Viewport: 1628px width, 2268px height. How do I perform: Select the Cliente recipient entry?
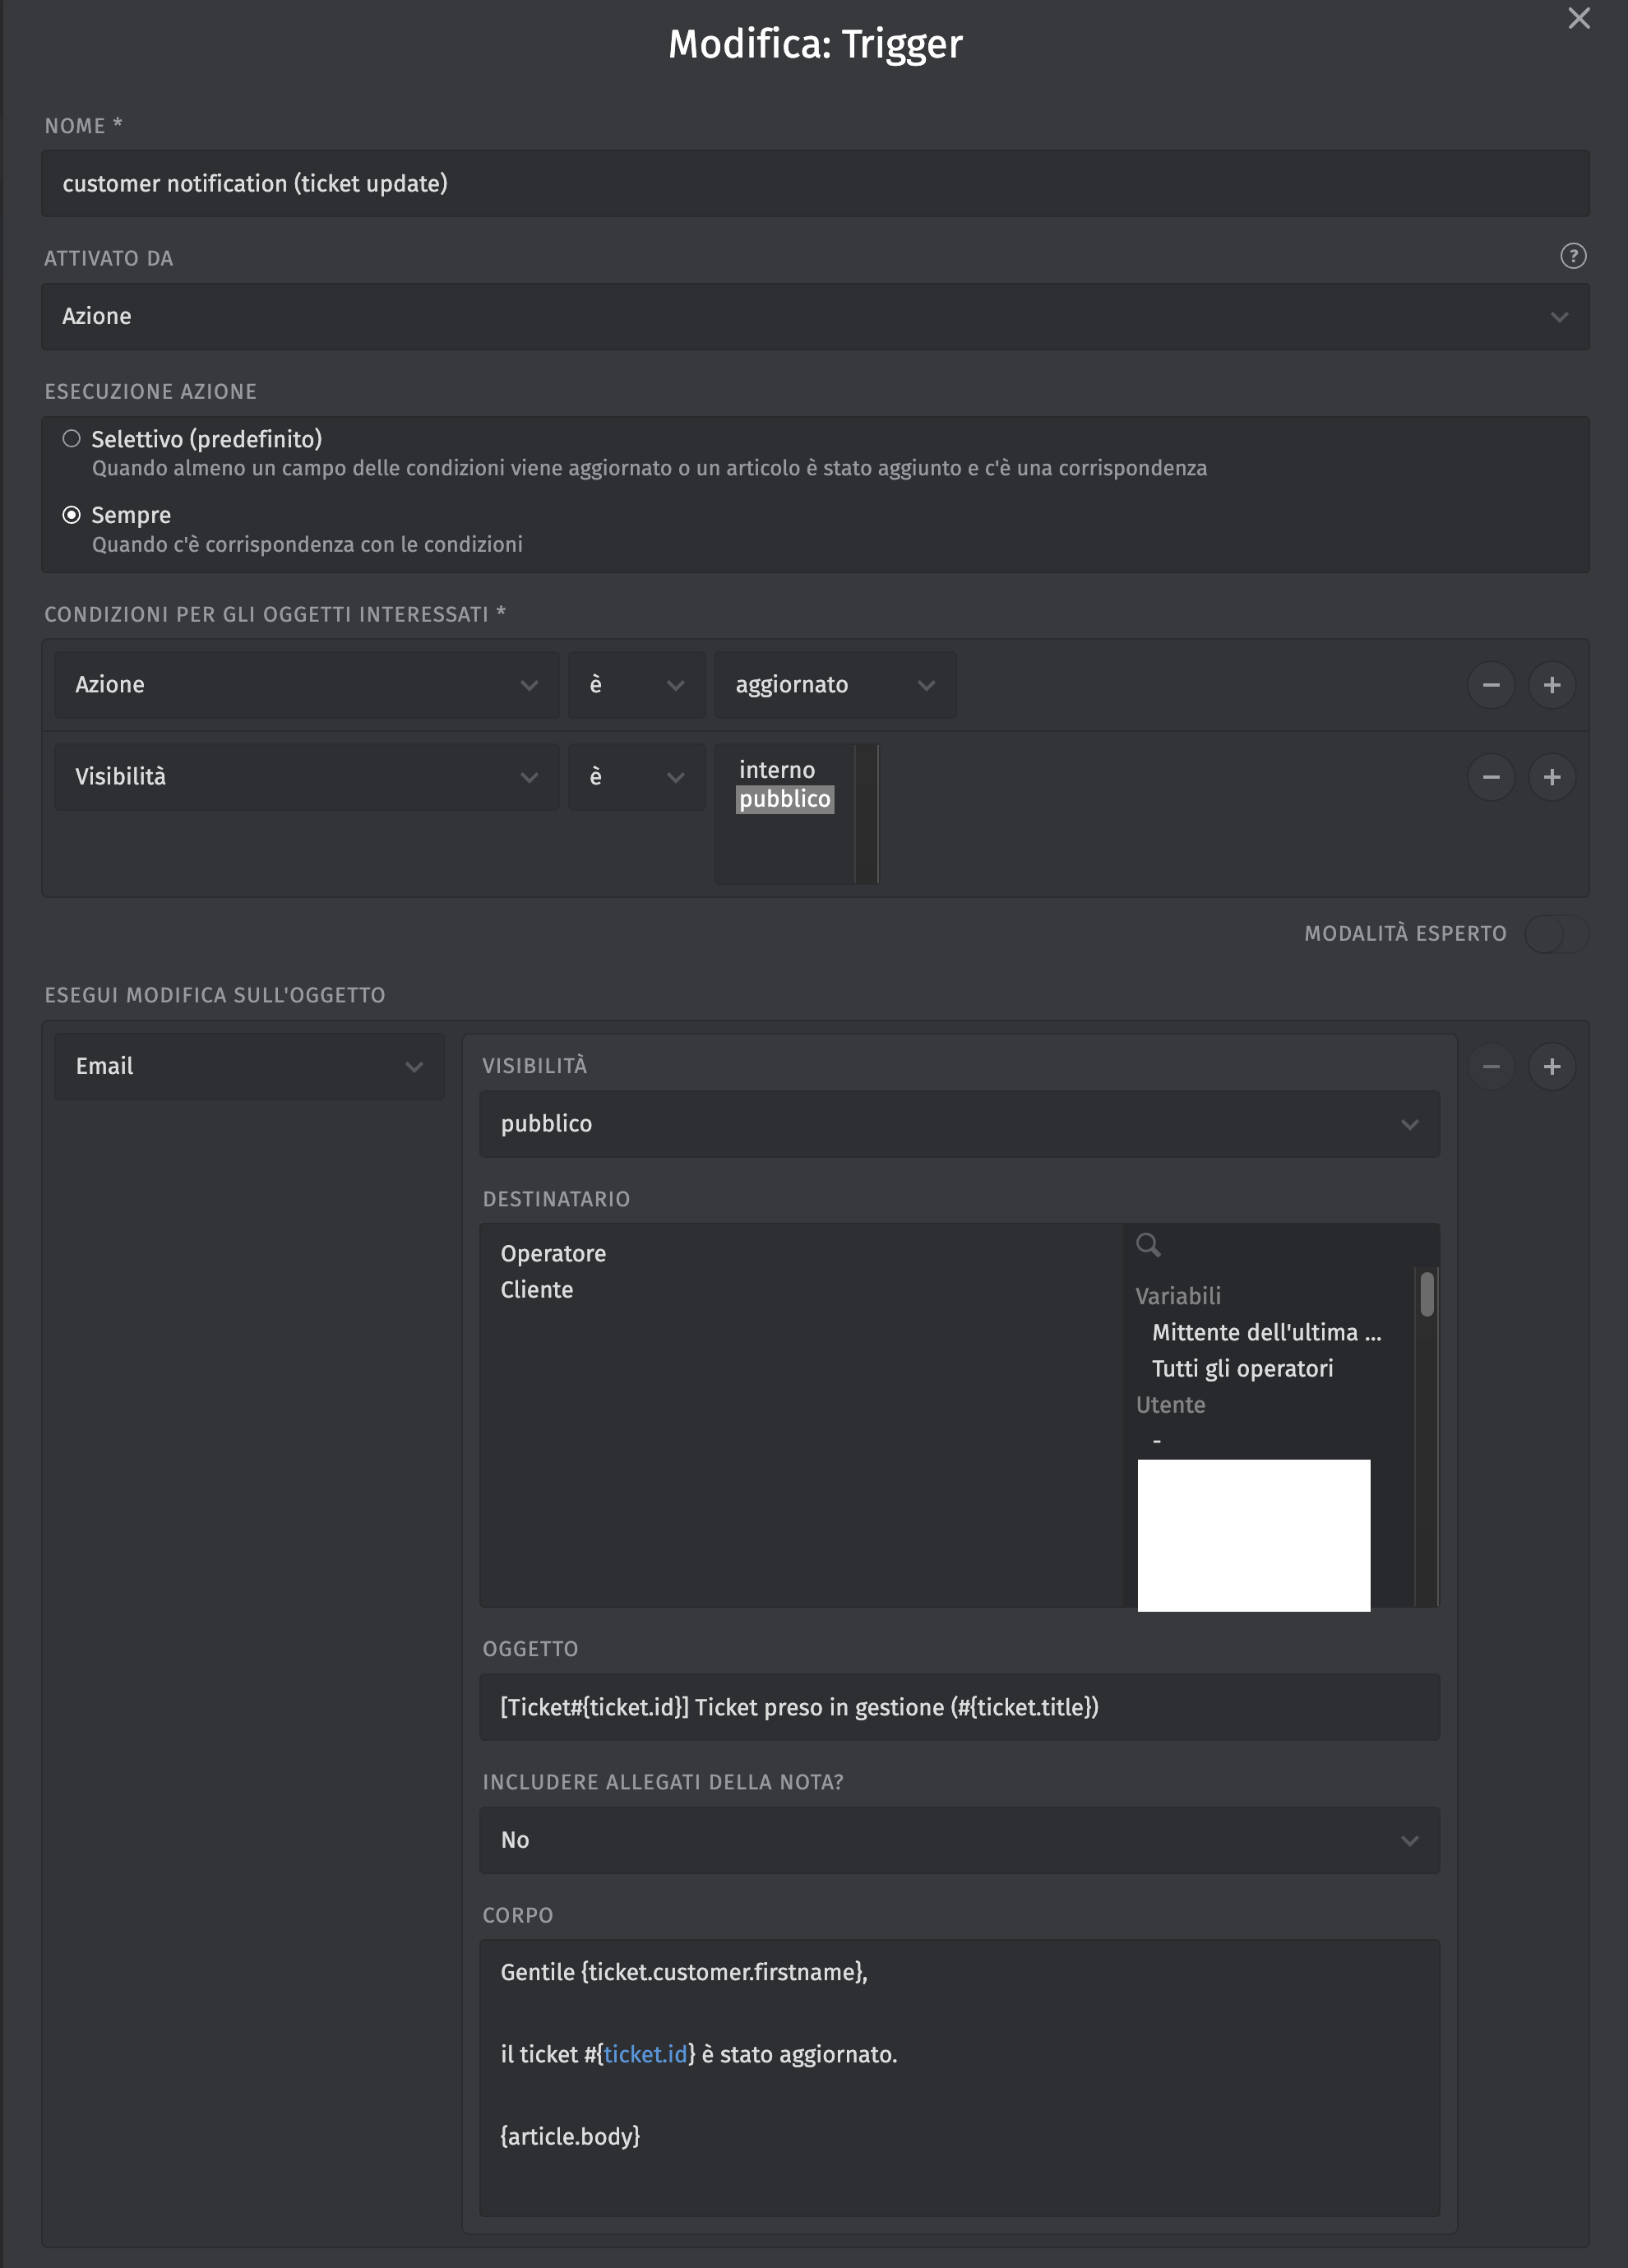tap(537, 1290)
